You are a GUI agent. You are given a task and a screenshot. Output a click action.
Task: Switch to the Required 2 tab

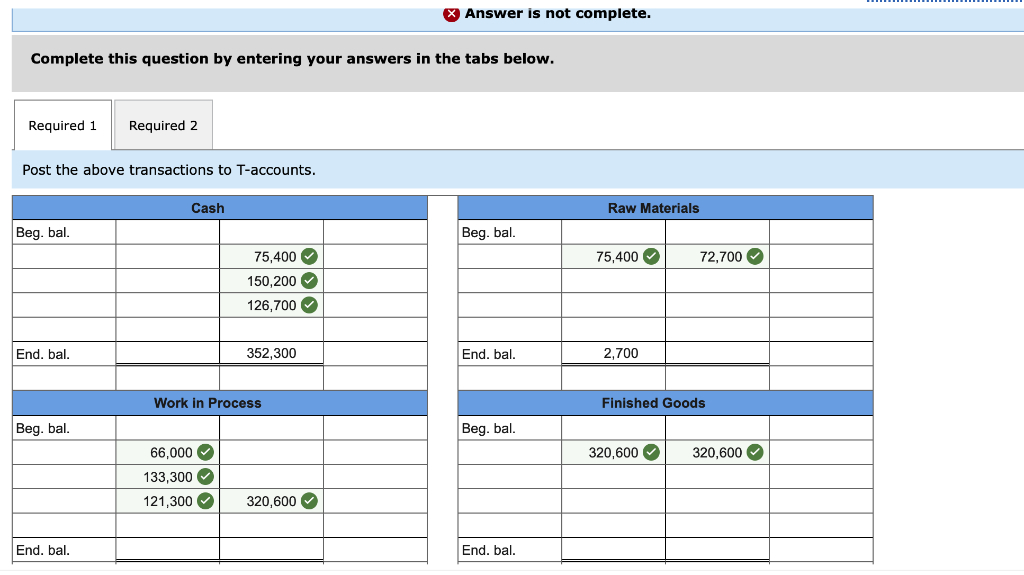coord(163,125)
